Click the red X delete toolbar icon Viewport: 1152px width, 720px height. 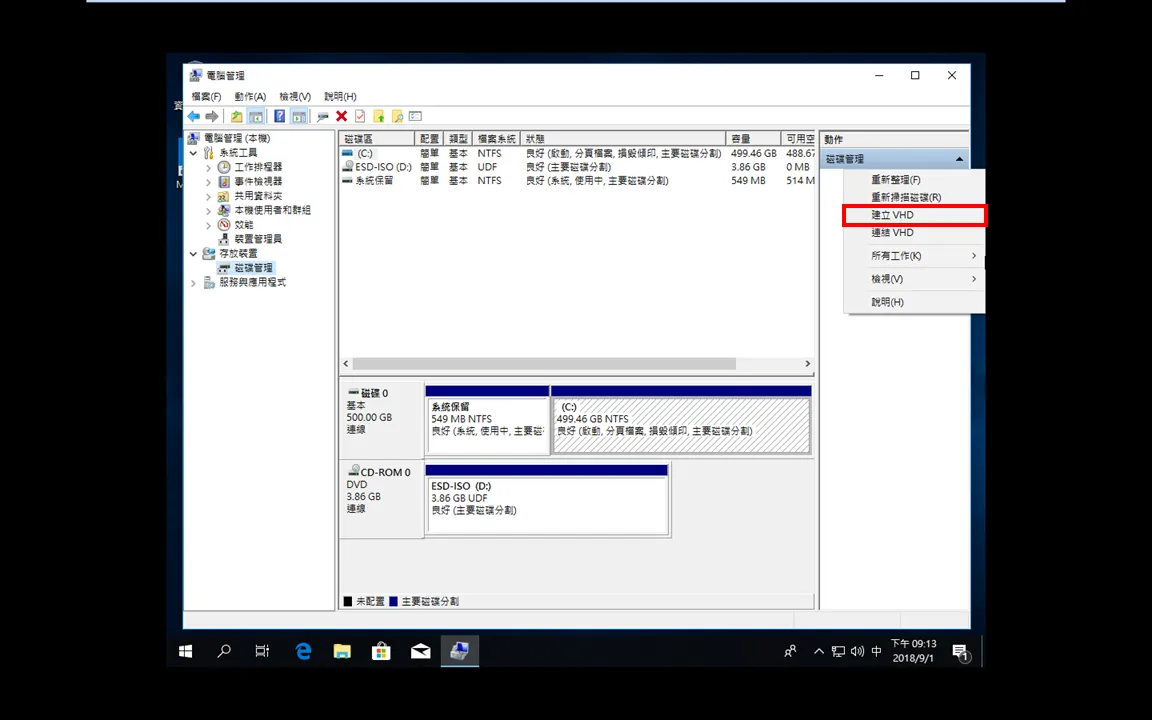coord(342,116)
